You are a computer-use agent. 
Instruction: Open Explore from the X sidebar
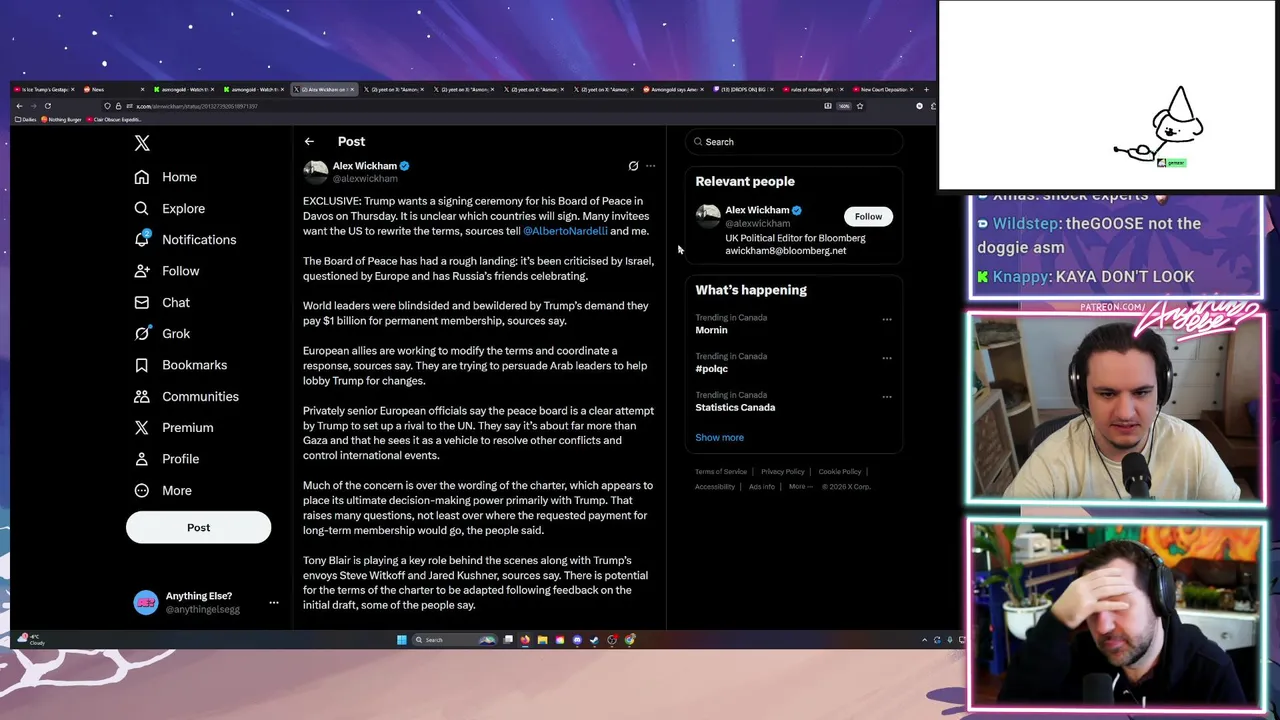[x=170, y=208]
